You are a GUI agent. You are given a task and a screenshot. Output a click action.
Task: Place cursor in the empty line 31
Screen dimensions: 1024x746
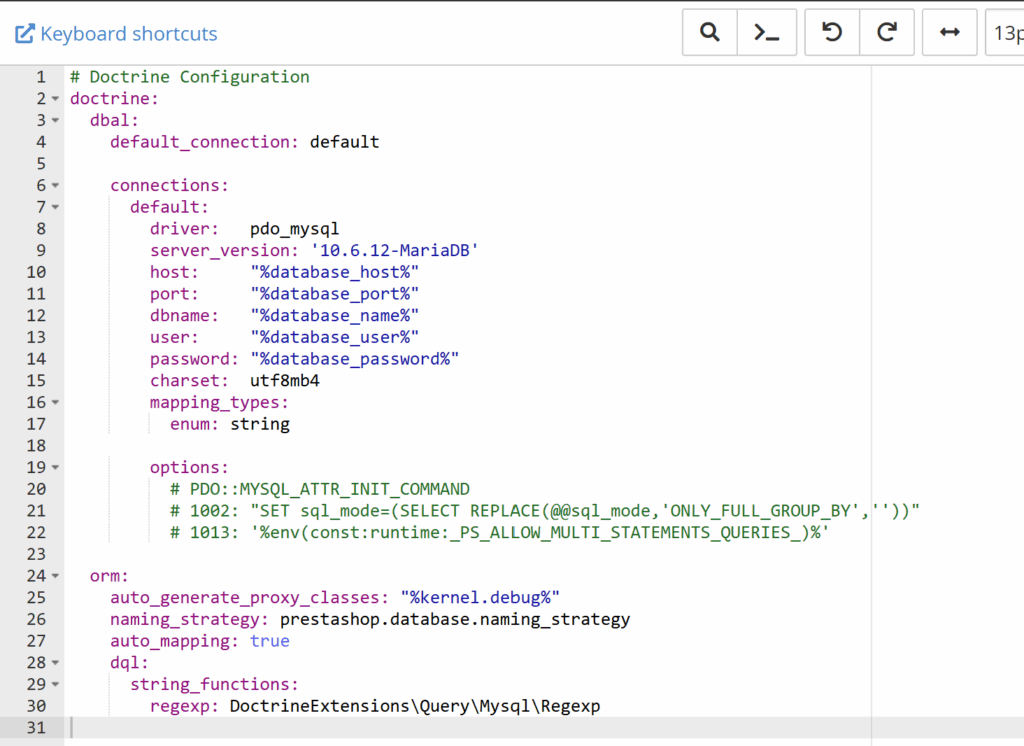(x=400, y=728)
